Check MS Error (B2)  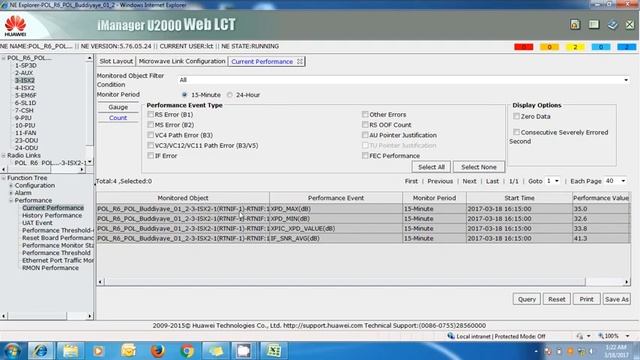point(151,124)
